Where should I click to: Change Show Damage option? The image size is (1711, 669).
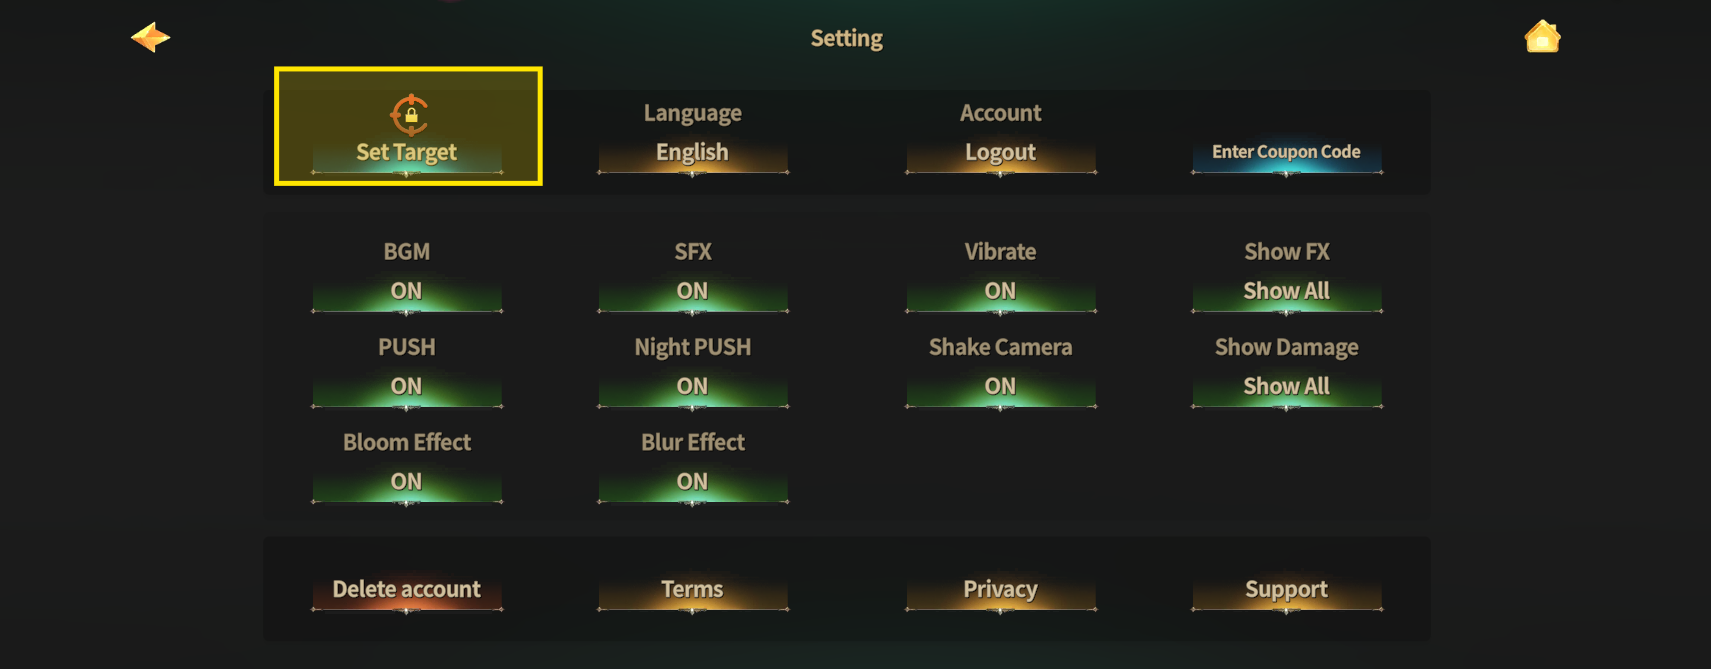pos(1286,387)
